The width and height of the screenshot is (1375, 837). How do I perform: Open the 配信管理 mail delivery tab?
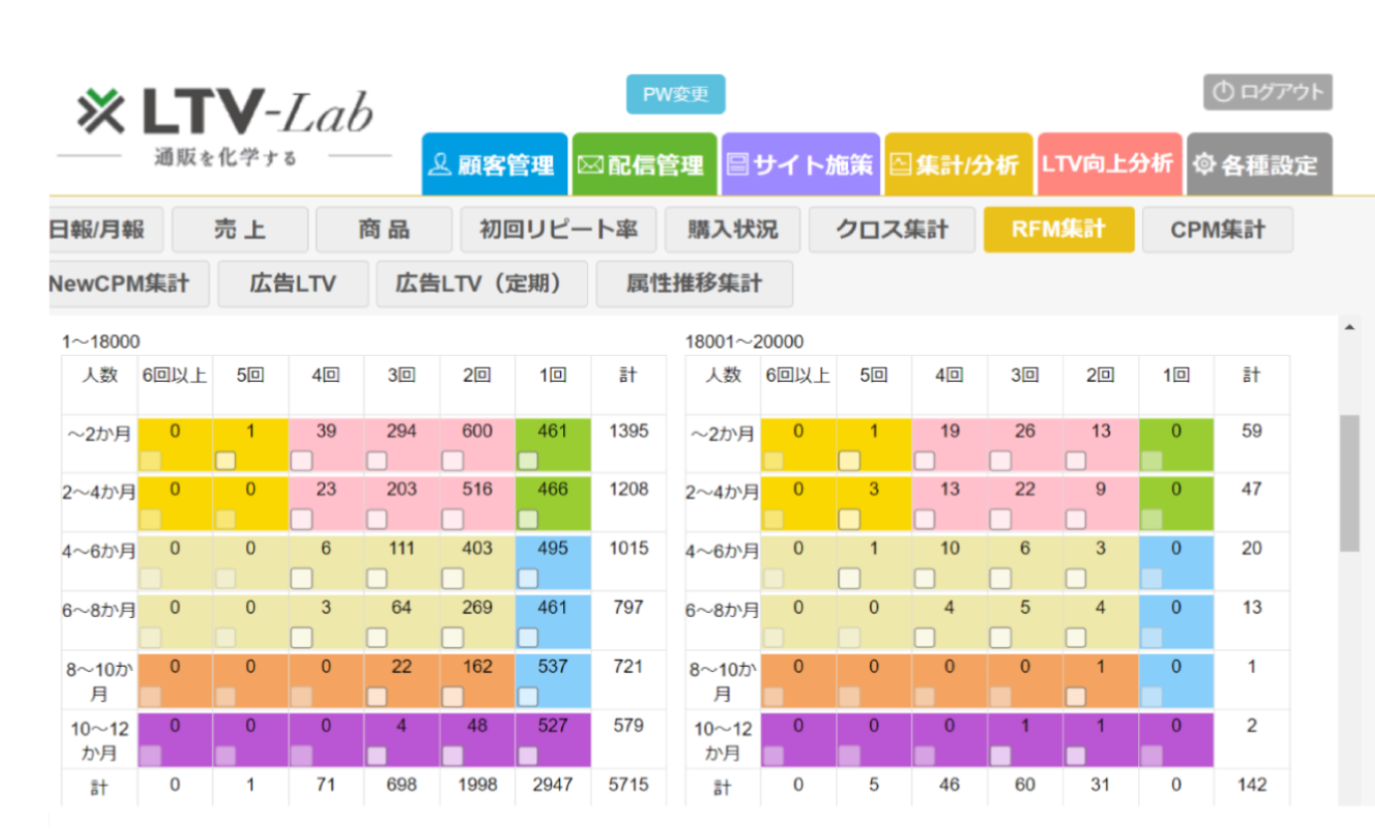[x=644, y=165]
